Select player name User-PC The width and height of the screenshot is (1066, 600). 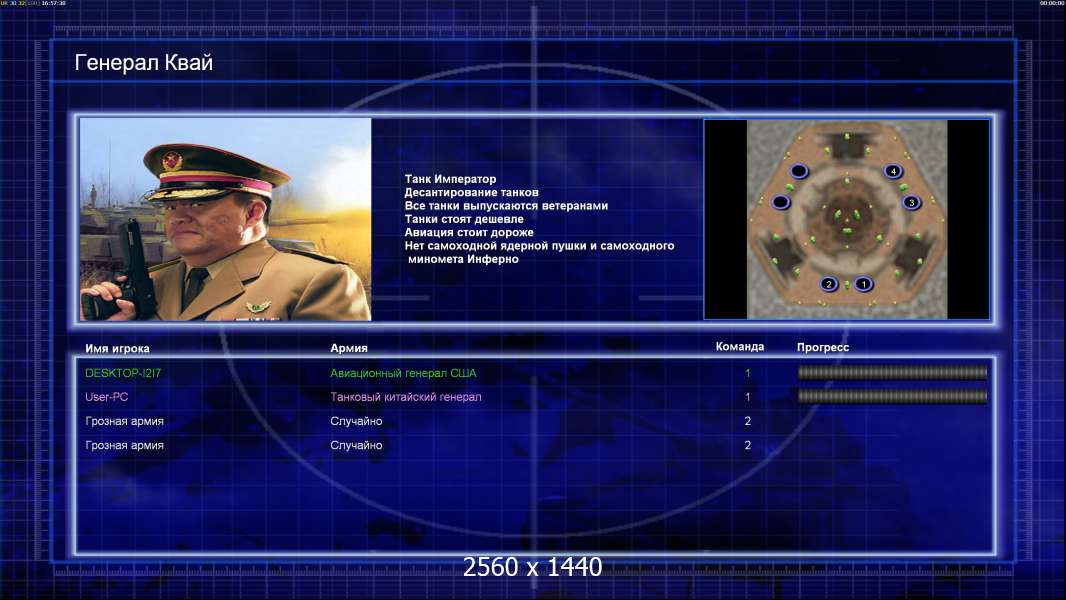(107, 397)
